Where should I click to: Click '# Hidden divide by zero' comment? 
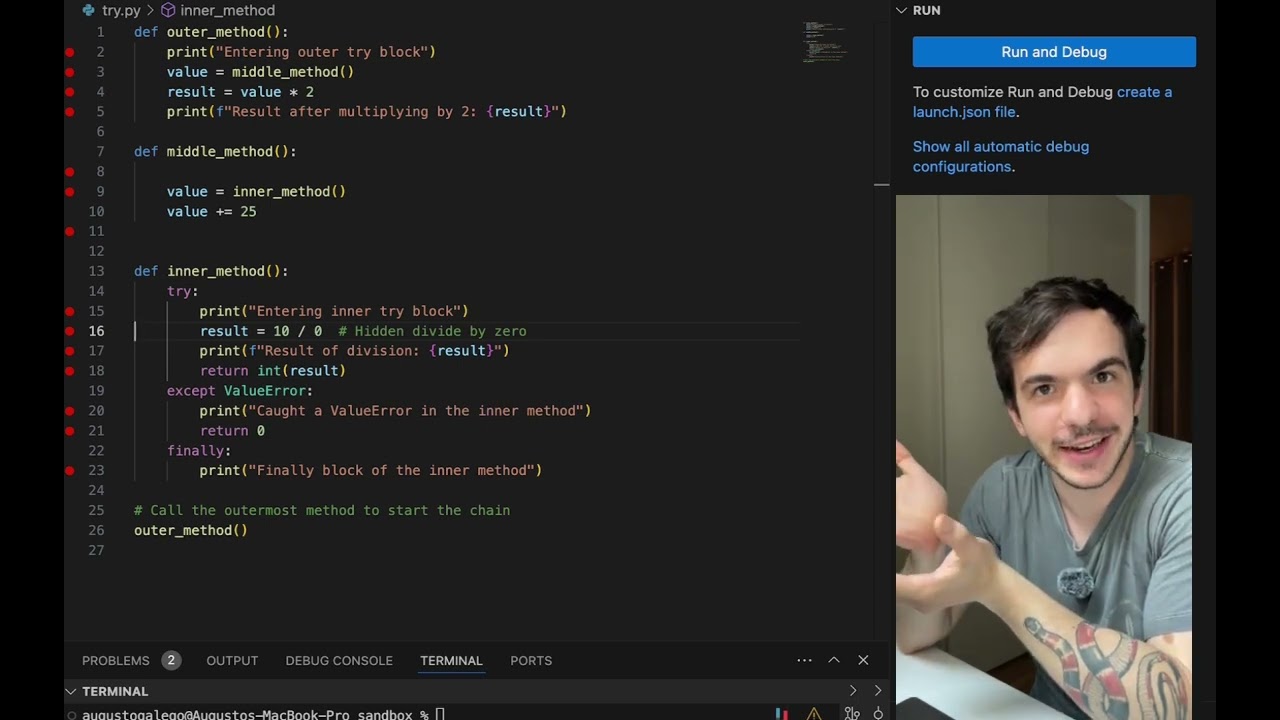432,331
